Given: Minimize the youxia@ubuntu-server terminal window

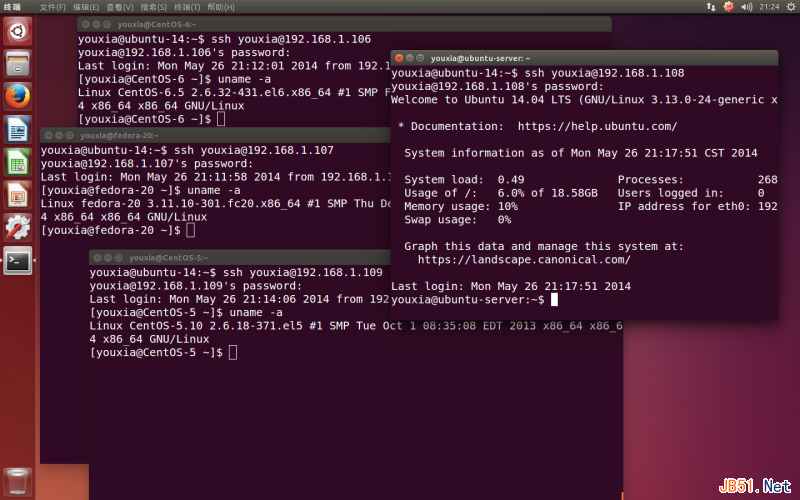Looking at the screenshot, I should coord(410,58).
